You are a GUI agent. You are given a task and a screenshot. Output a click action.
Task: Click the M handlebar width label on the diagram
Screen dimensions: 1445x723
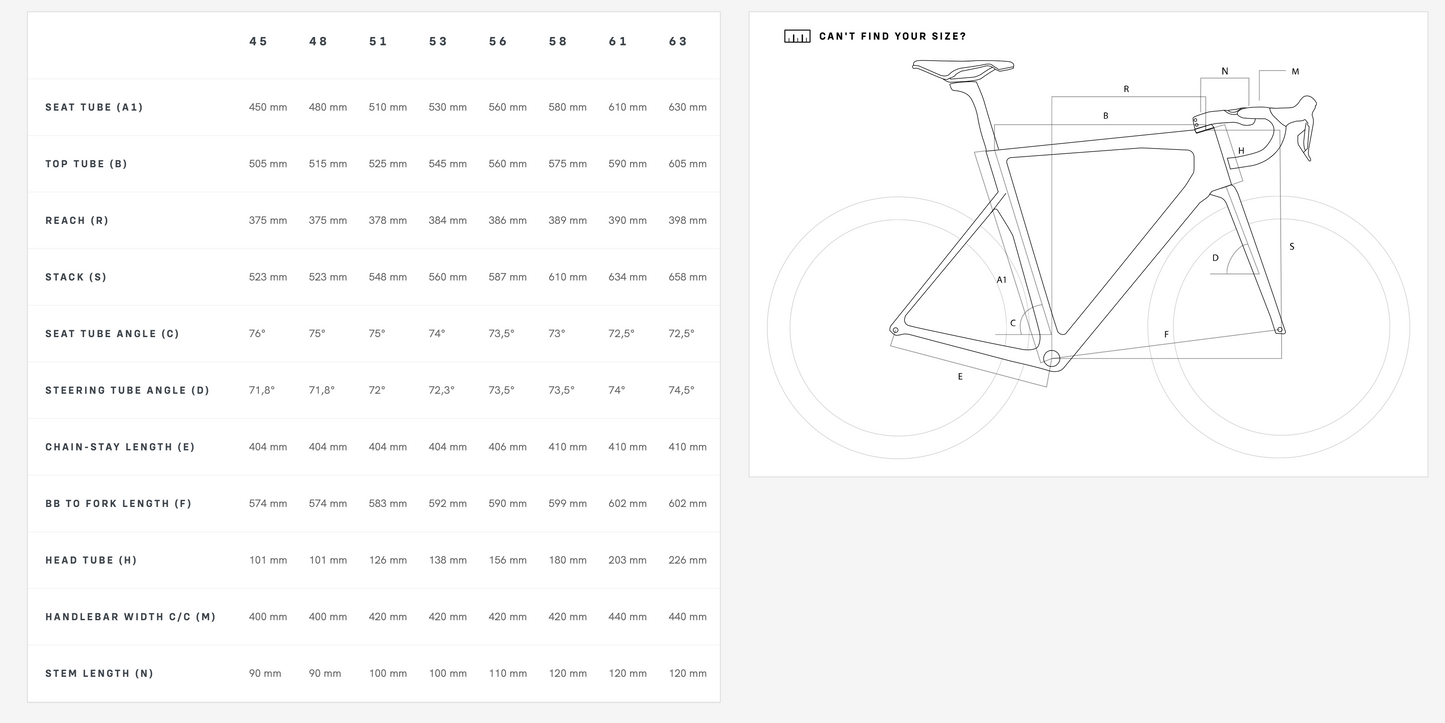tap(1295, 71)
